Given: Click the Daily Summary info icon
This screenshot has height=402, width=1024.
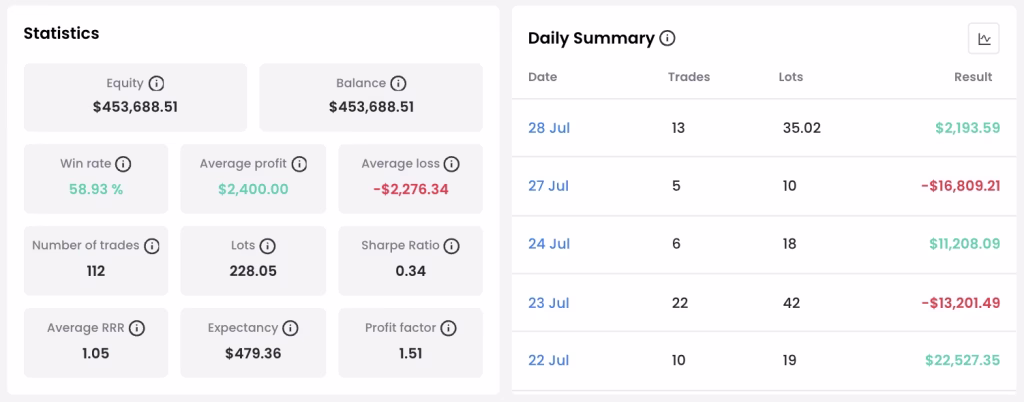Looking at the screenshot, I should (667, 39).
